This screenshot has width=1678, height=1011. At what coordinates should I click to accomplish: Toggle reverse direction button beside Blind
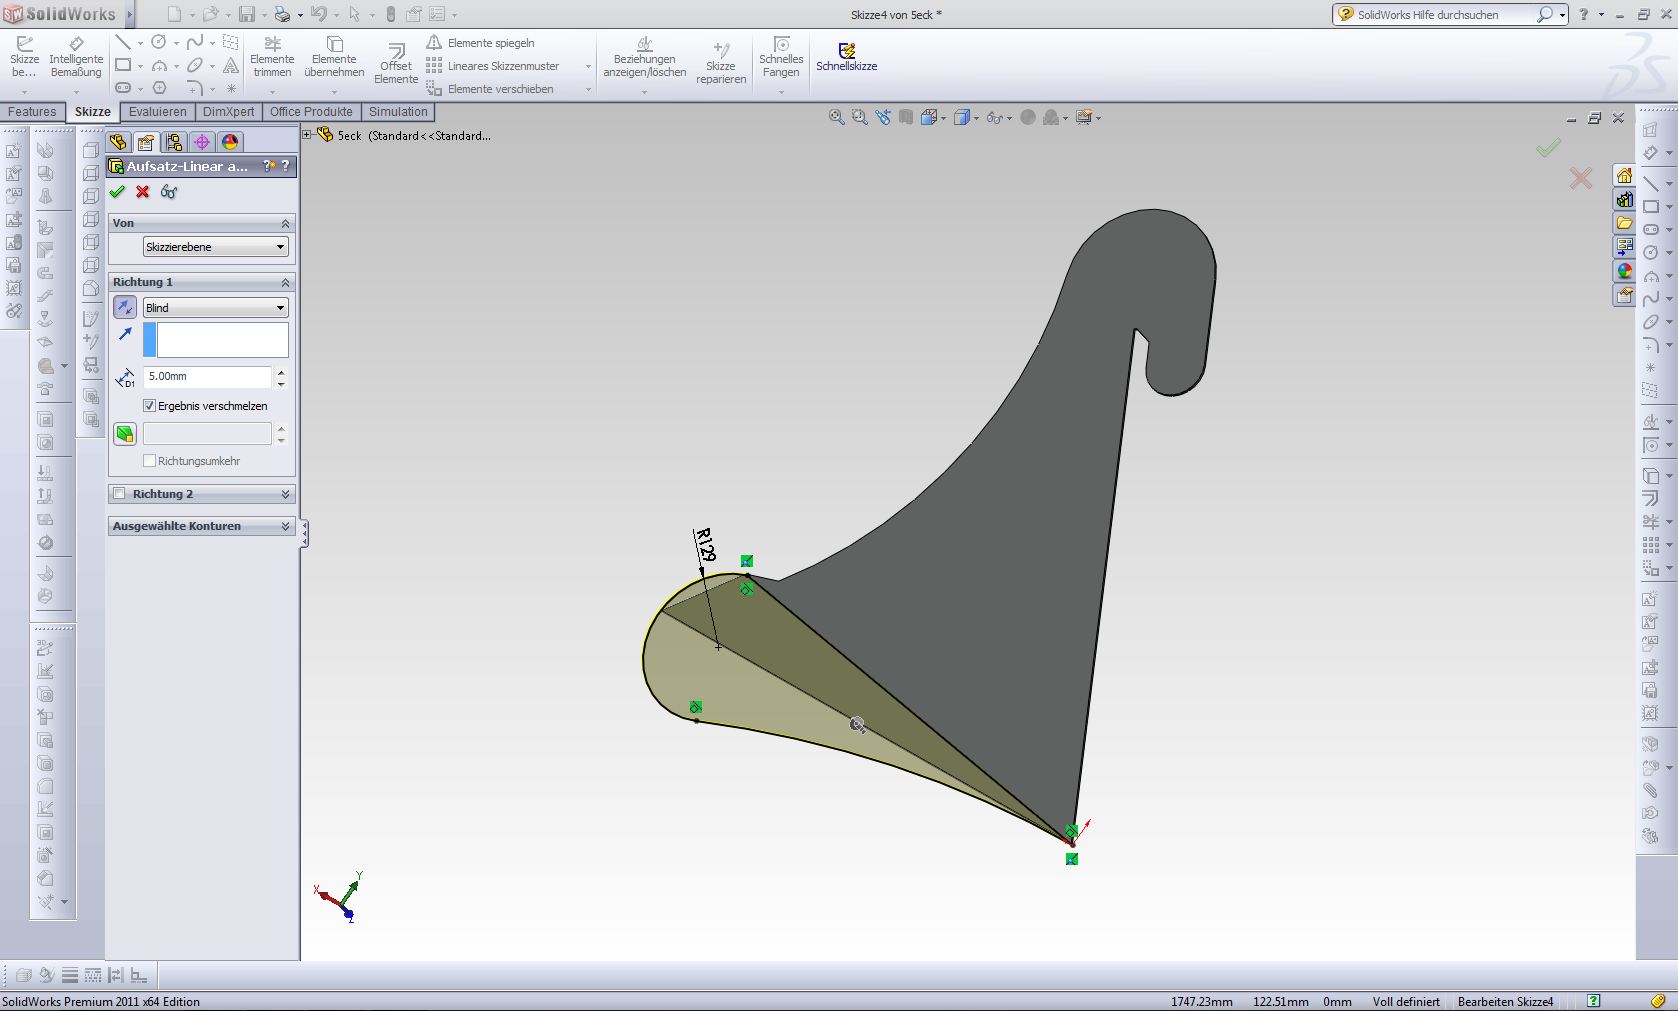pos(124,307)
